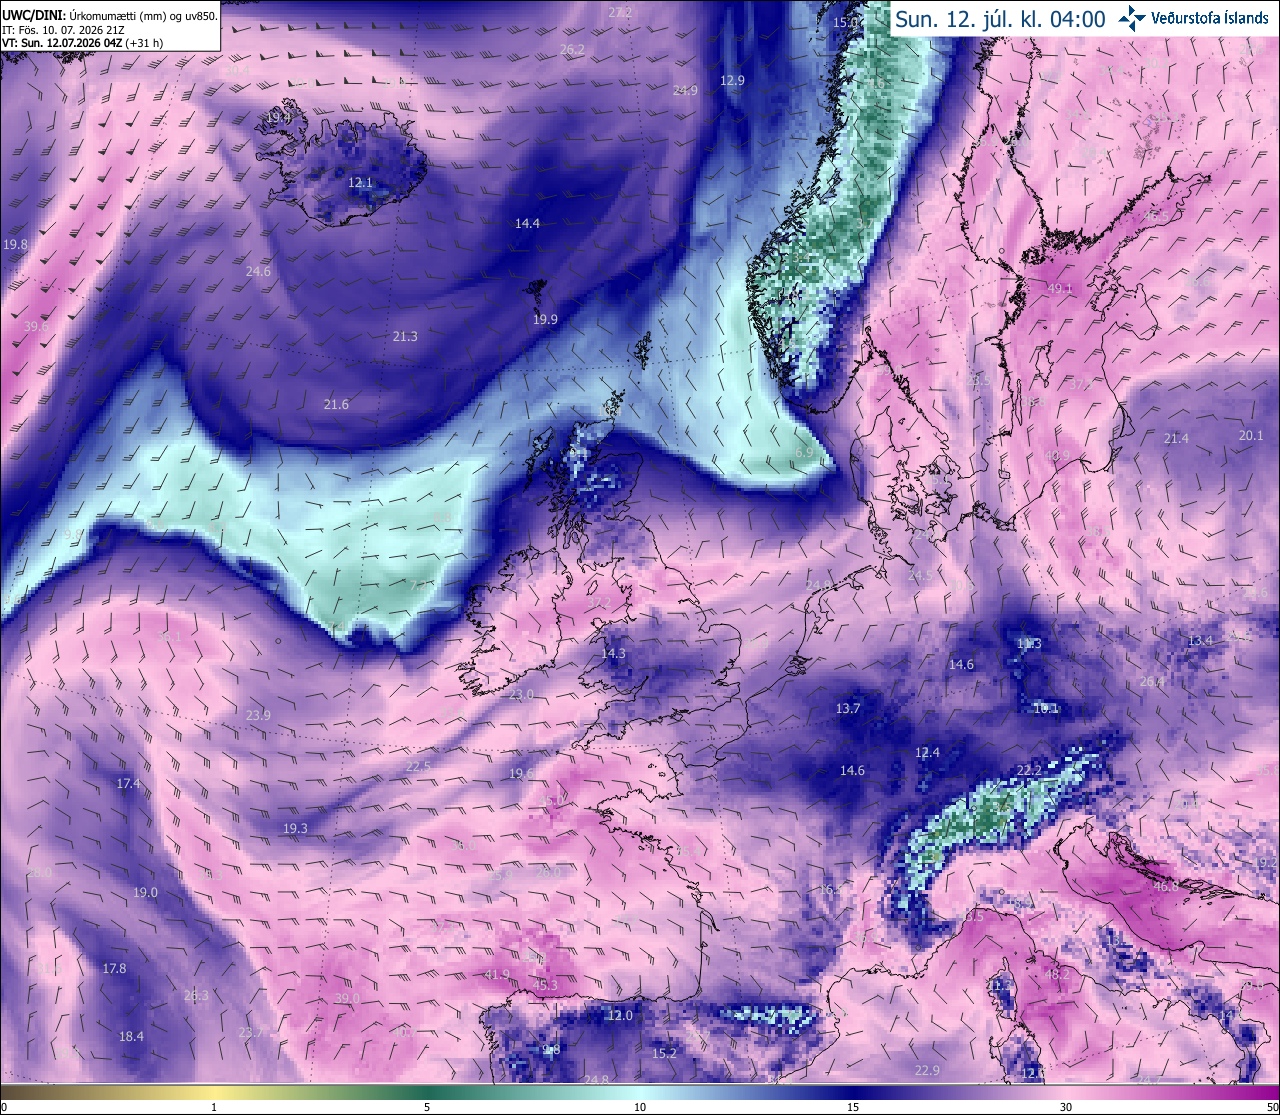Click the 6.9 value near southern Norway
1280x1115 pixels.
coord(804,453)
